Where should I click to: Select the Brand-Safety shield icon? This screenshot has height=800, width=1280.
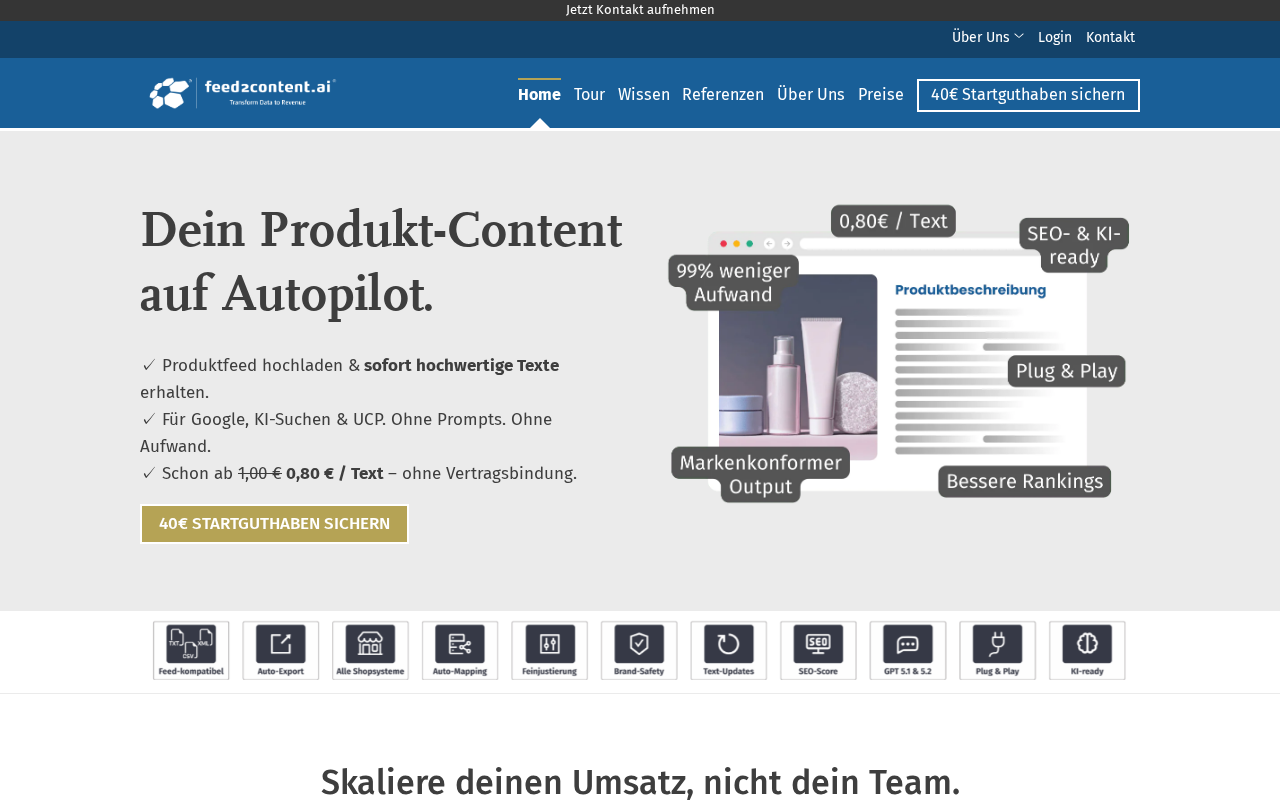[639, 650]
